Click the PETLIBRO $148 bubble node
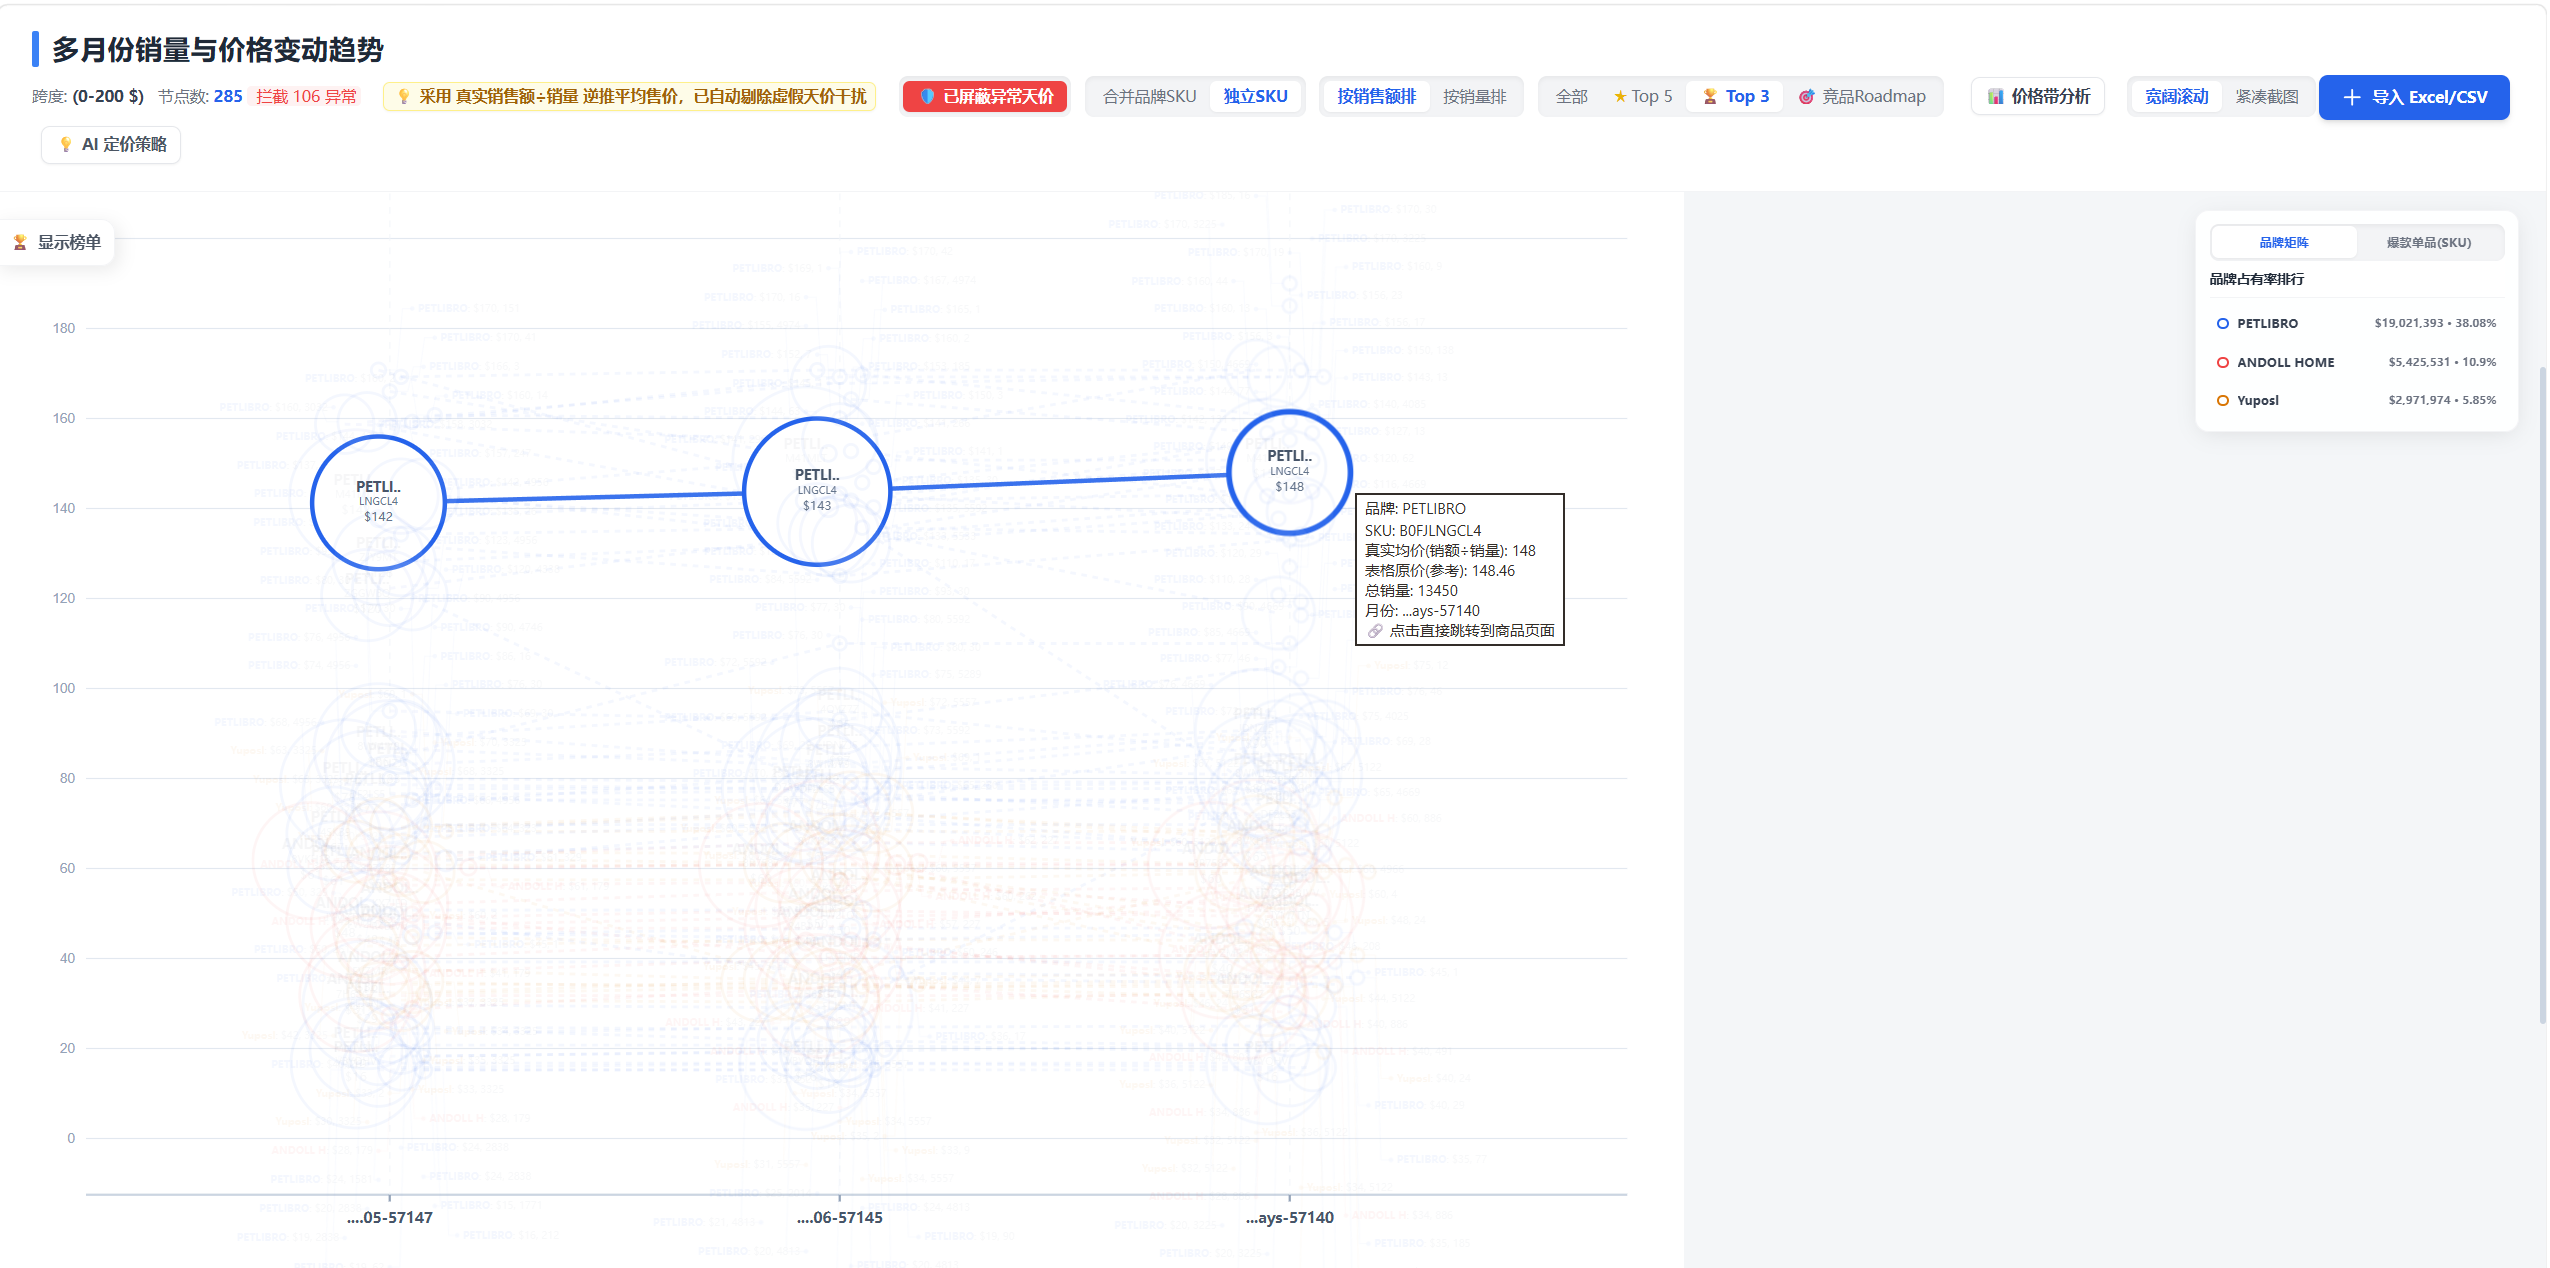Screen dimensions: 2550x1268 1289,471
